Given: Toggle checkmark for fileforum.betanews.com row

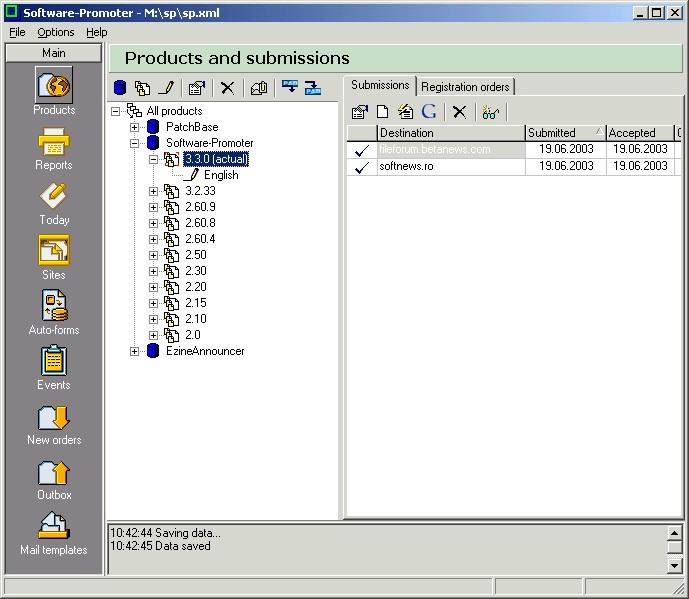Looking at the screenshot, I should (x=362, y=150).
